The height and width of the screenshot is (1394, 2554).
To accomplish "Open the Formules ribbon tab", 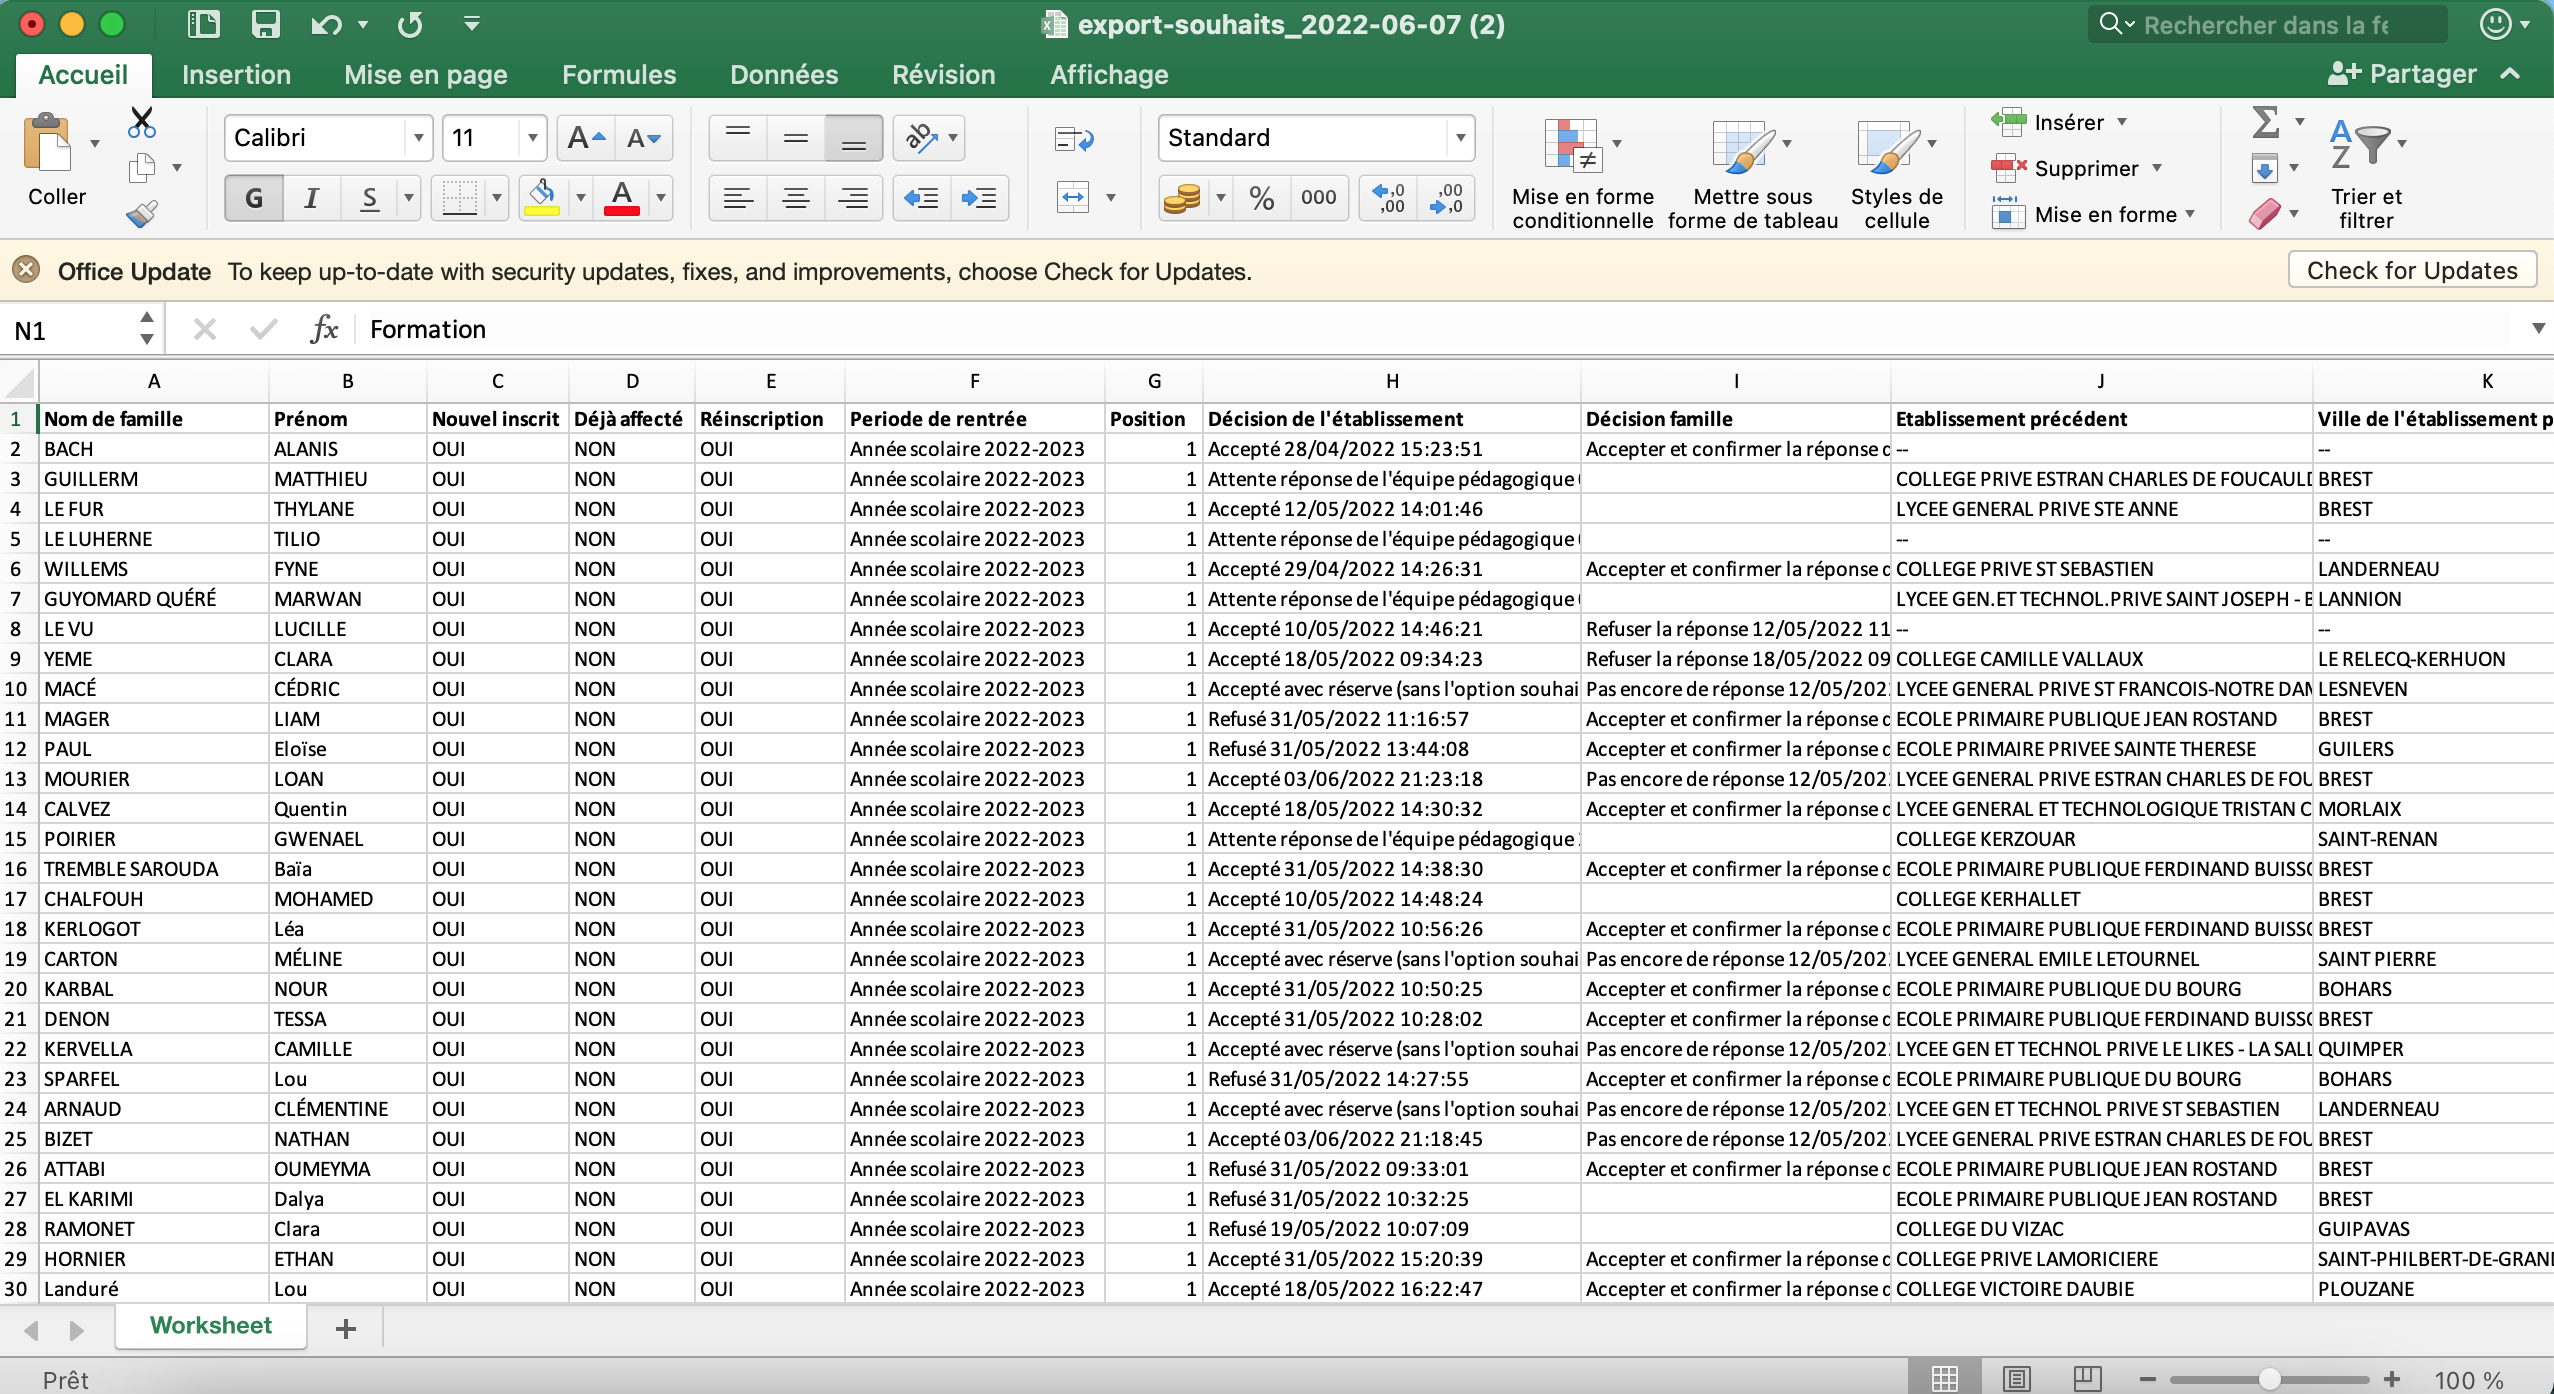I will coord(619,74).
